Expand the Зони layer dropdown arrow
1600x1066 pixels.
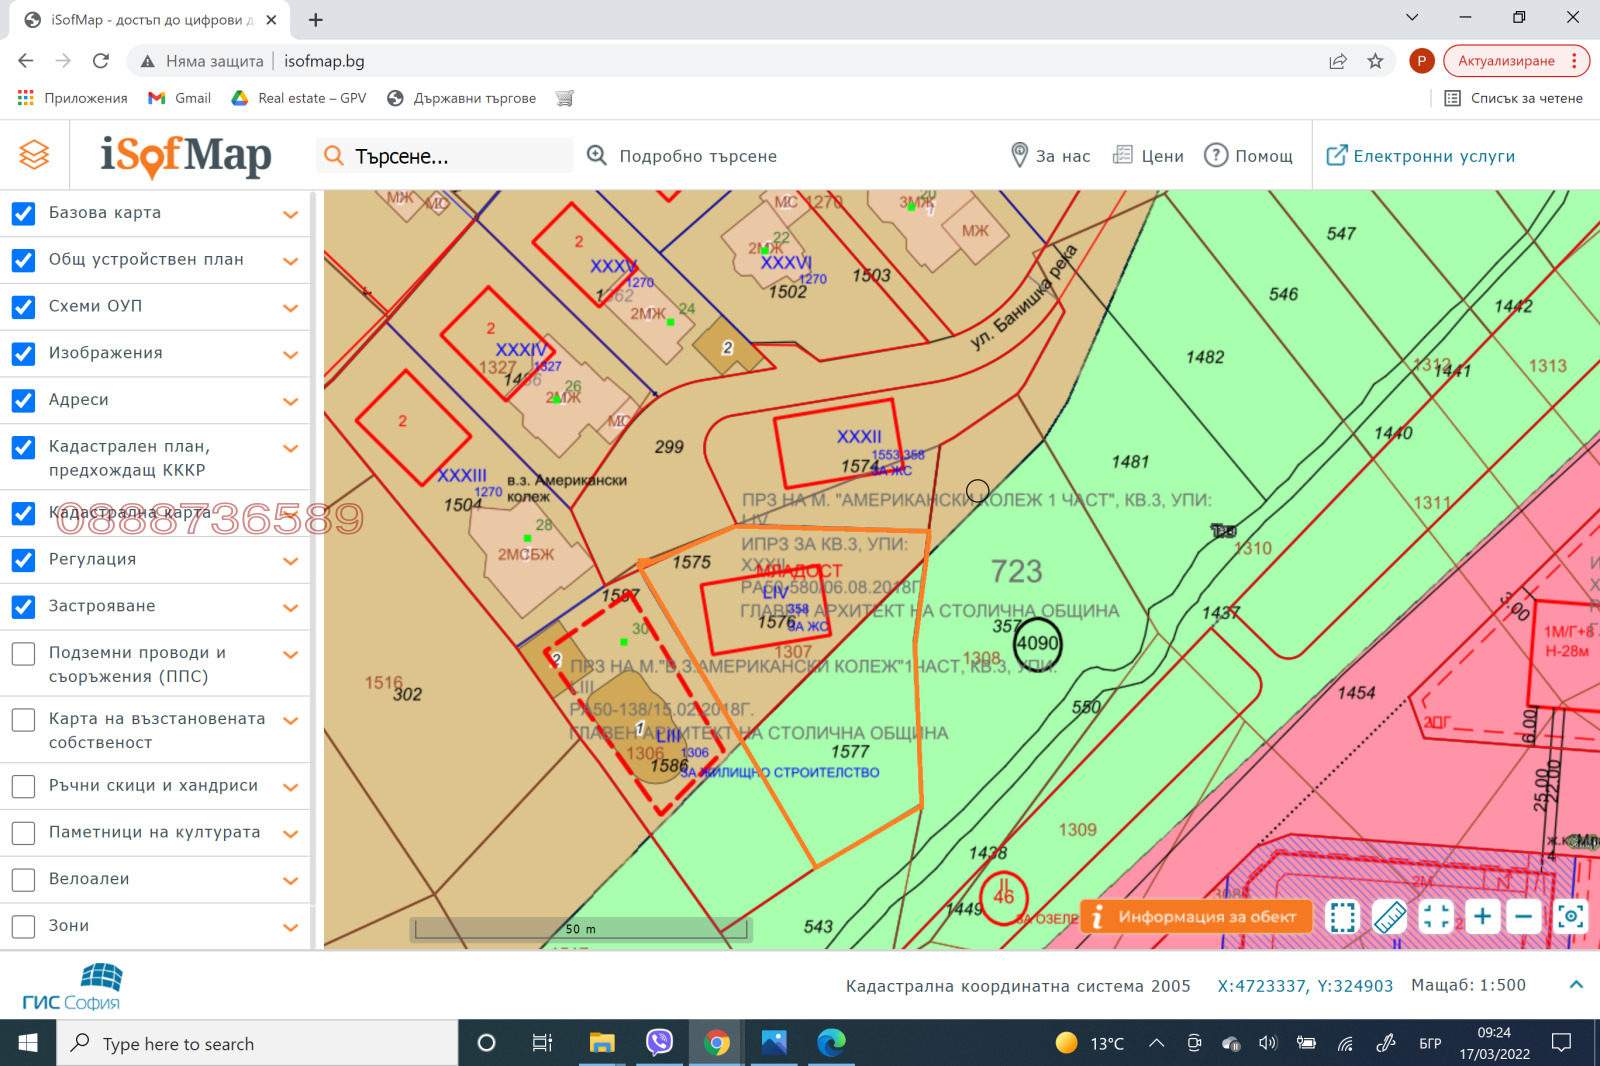click(291, 927)
